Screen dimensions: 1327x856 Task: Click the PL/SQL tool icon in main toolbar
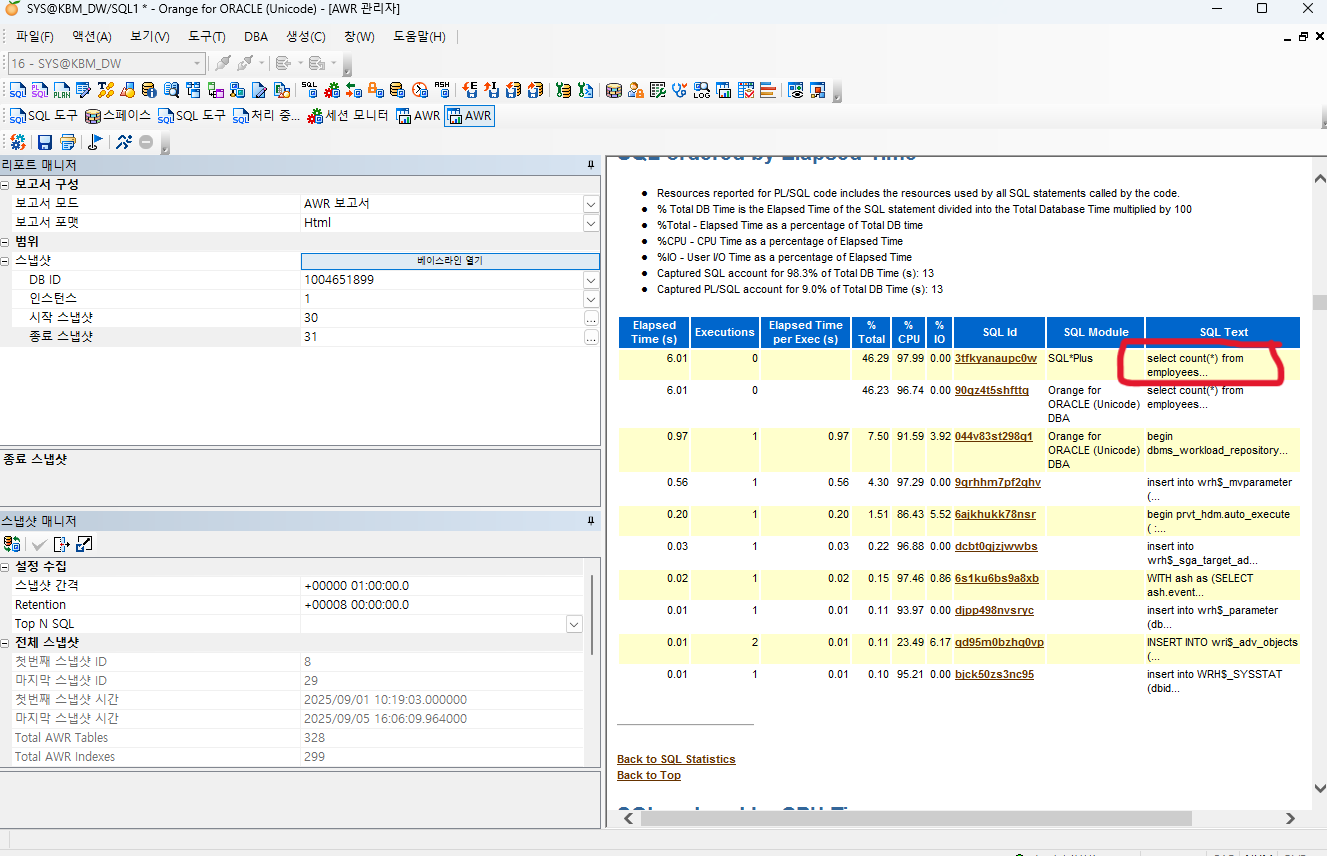[39, 90]
